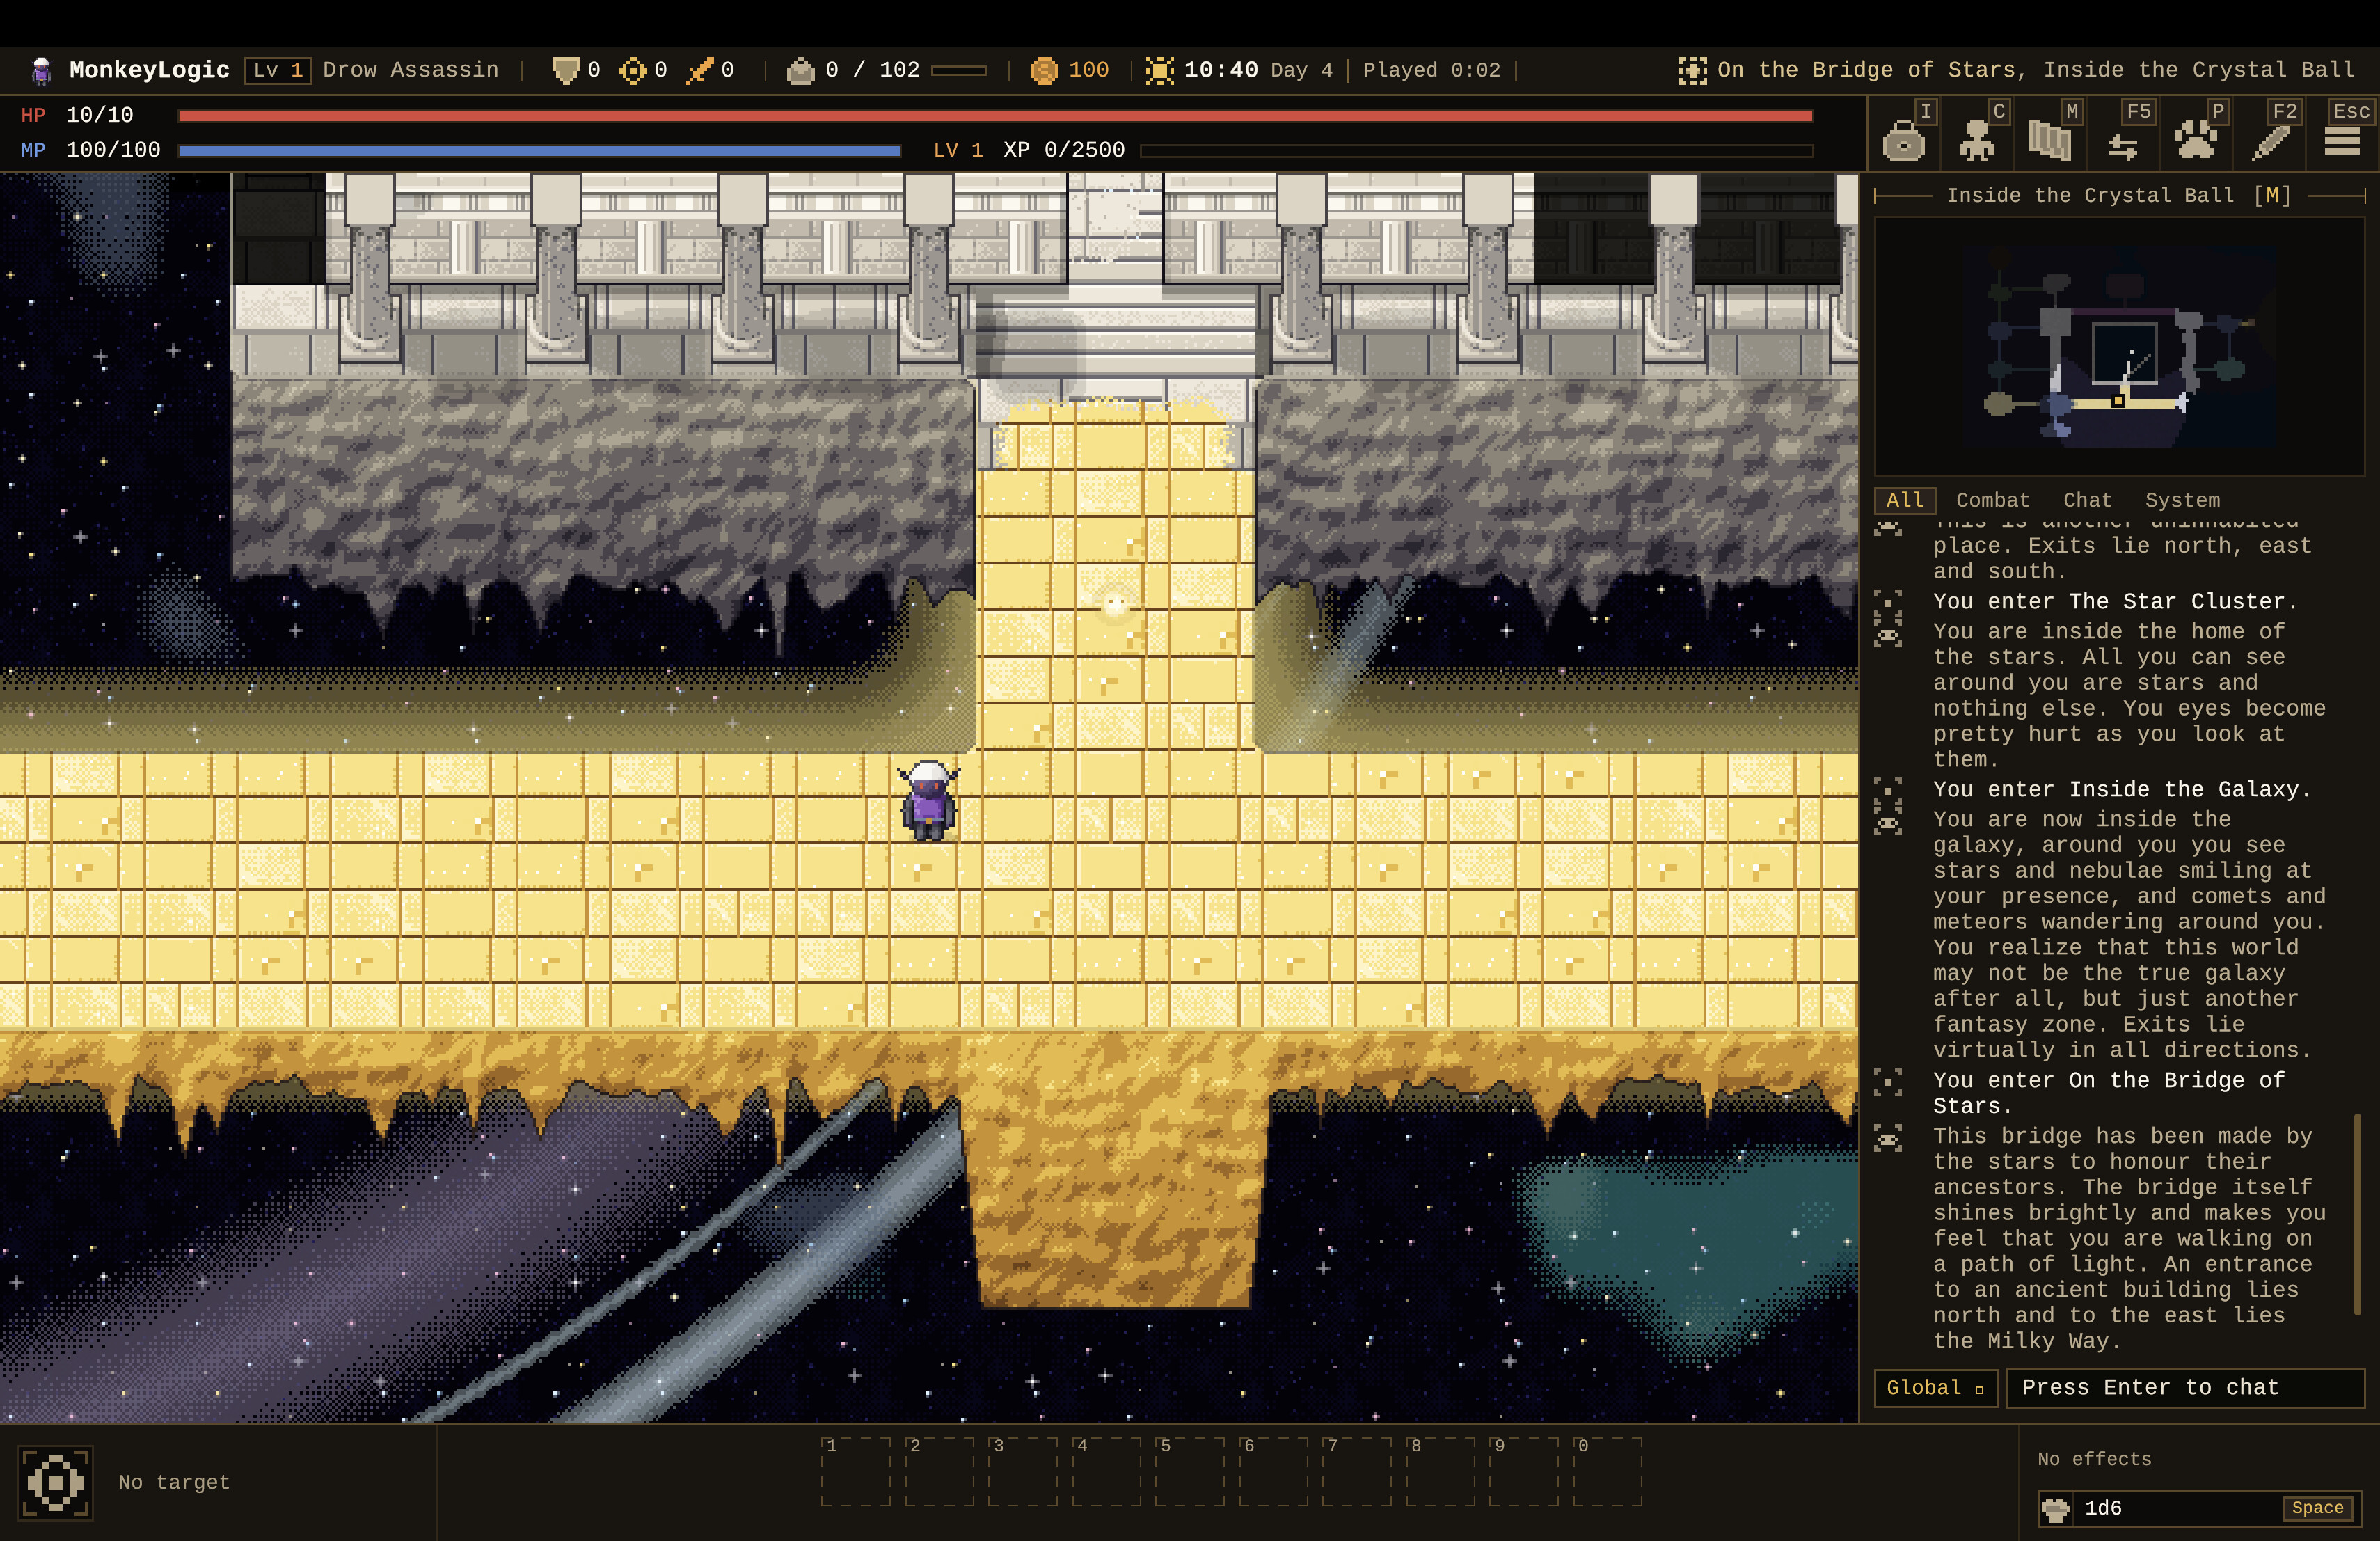2380x1541 pixels.
Task: Click the location marker icon in header
Action: [1693, 70]
